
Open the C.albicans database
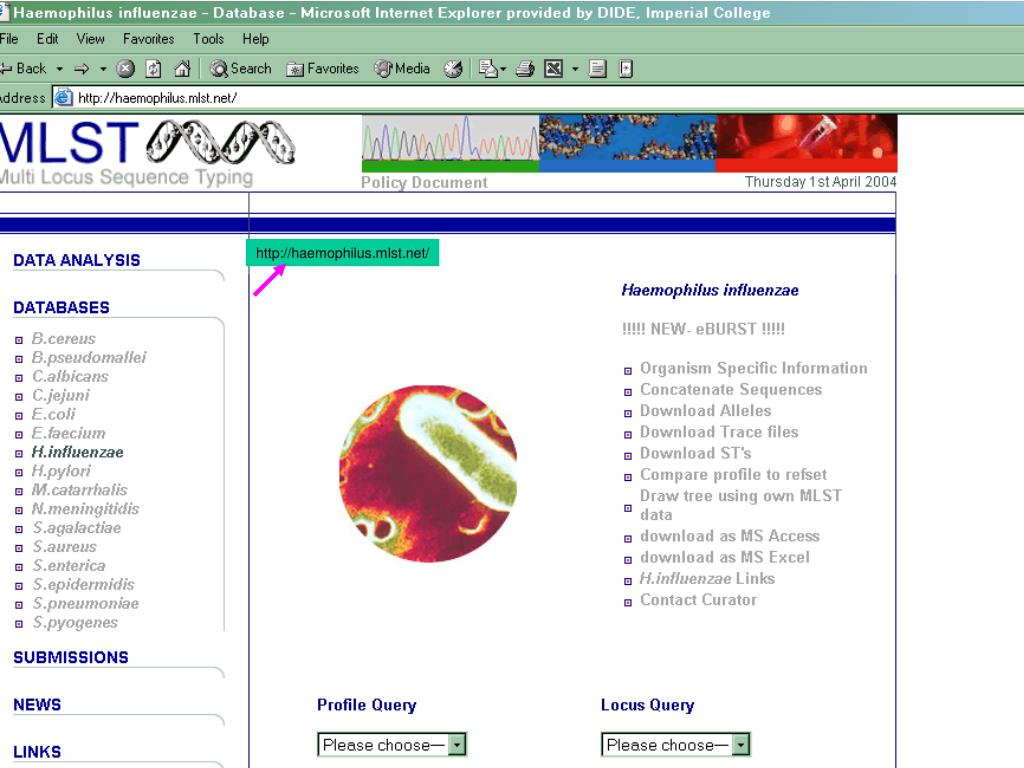pyautogui.click(x=70, y=377)
